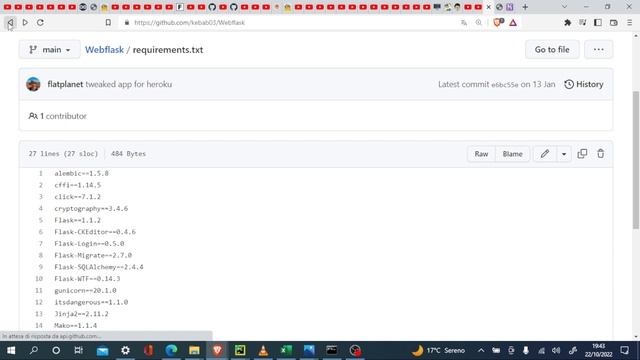The height and width of the screenshot is (360, 640).
Task: Open the browser hamburger menu
Action: [x=630, y=23]
